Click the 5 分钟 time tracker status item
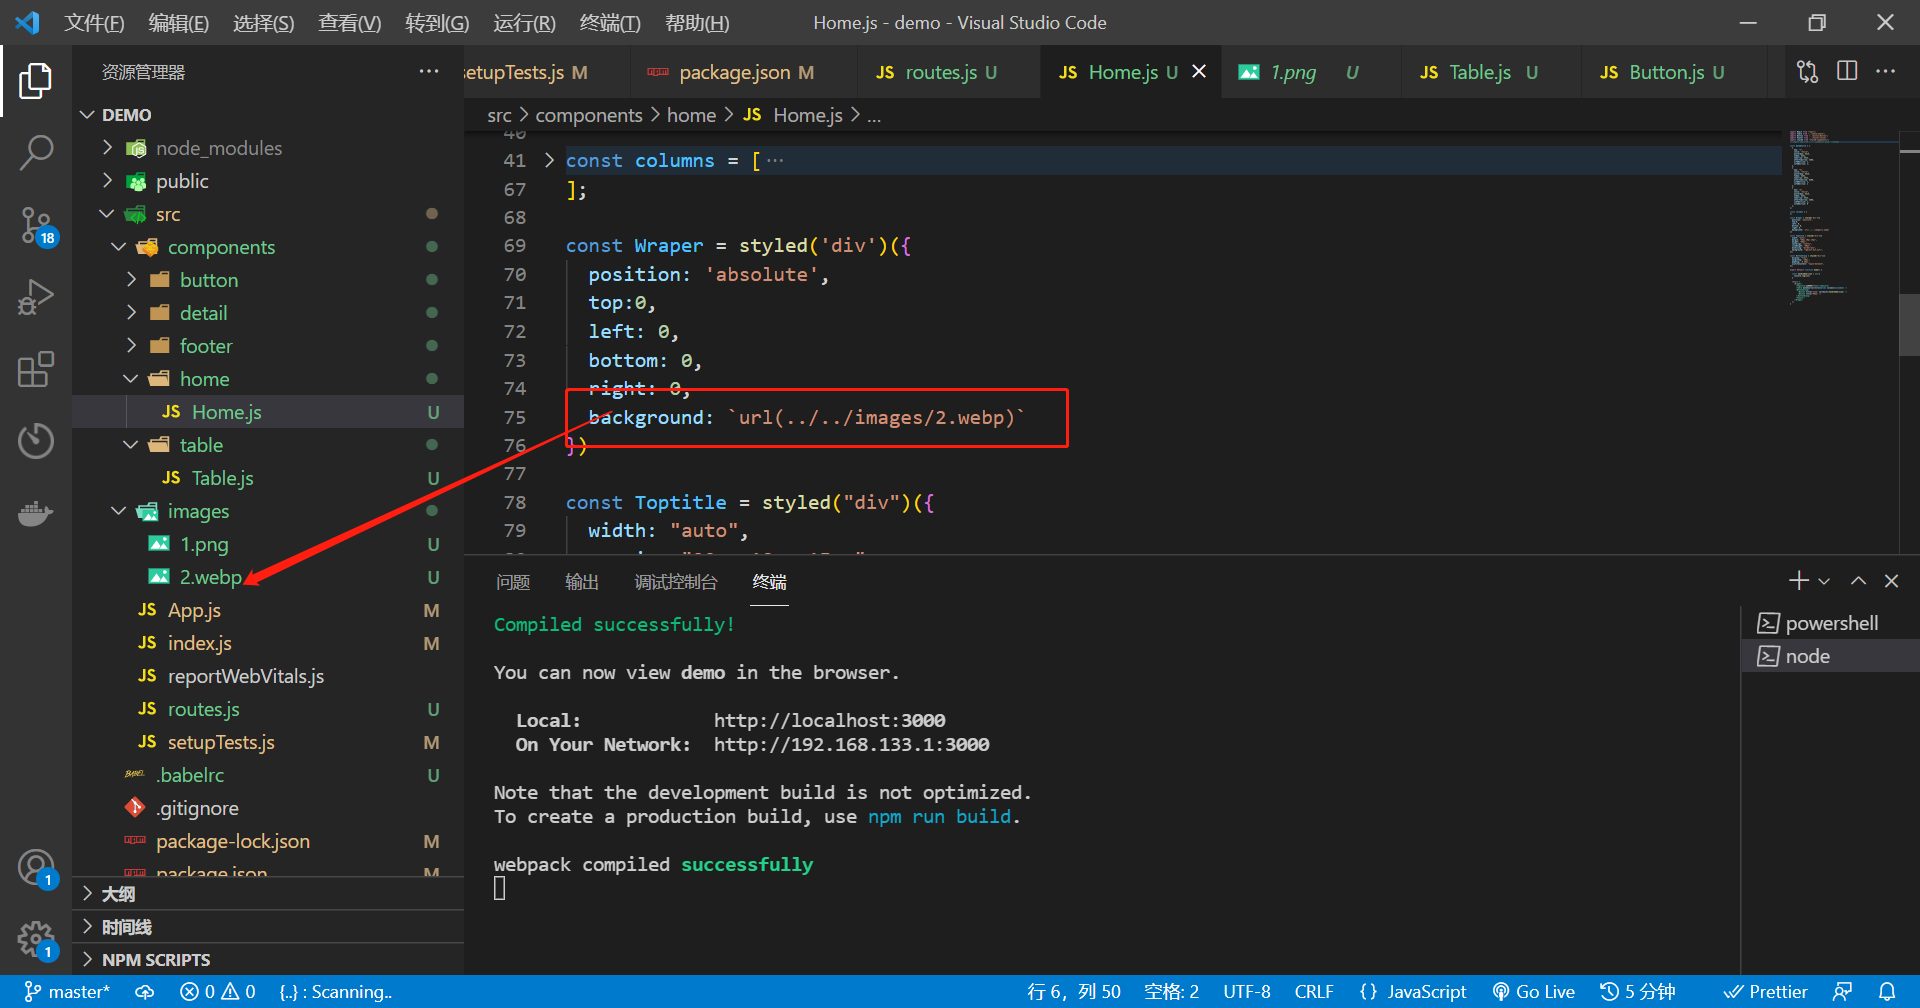The height and width of the screenshot is (1008, 1920). point(1638,992)
